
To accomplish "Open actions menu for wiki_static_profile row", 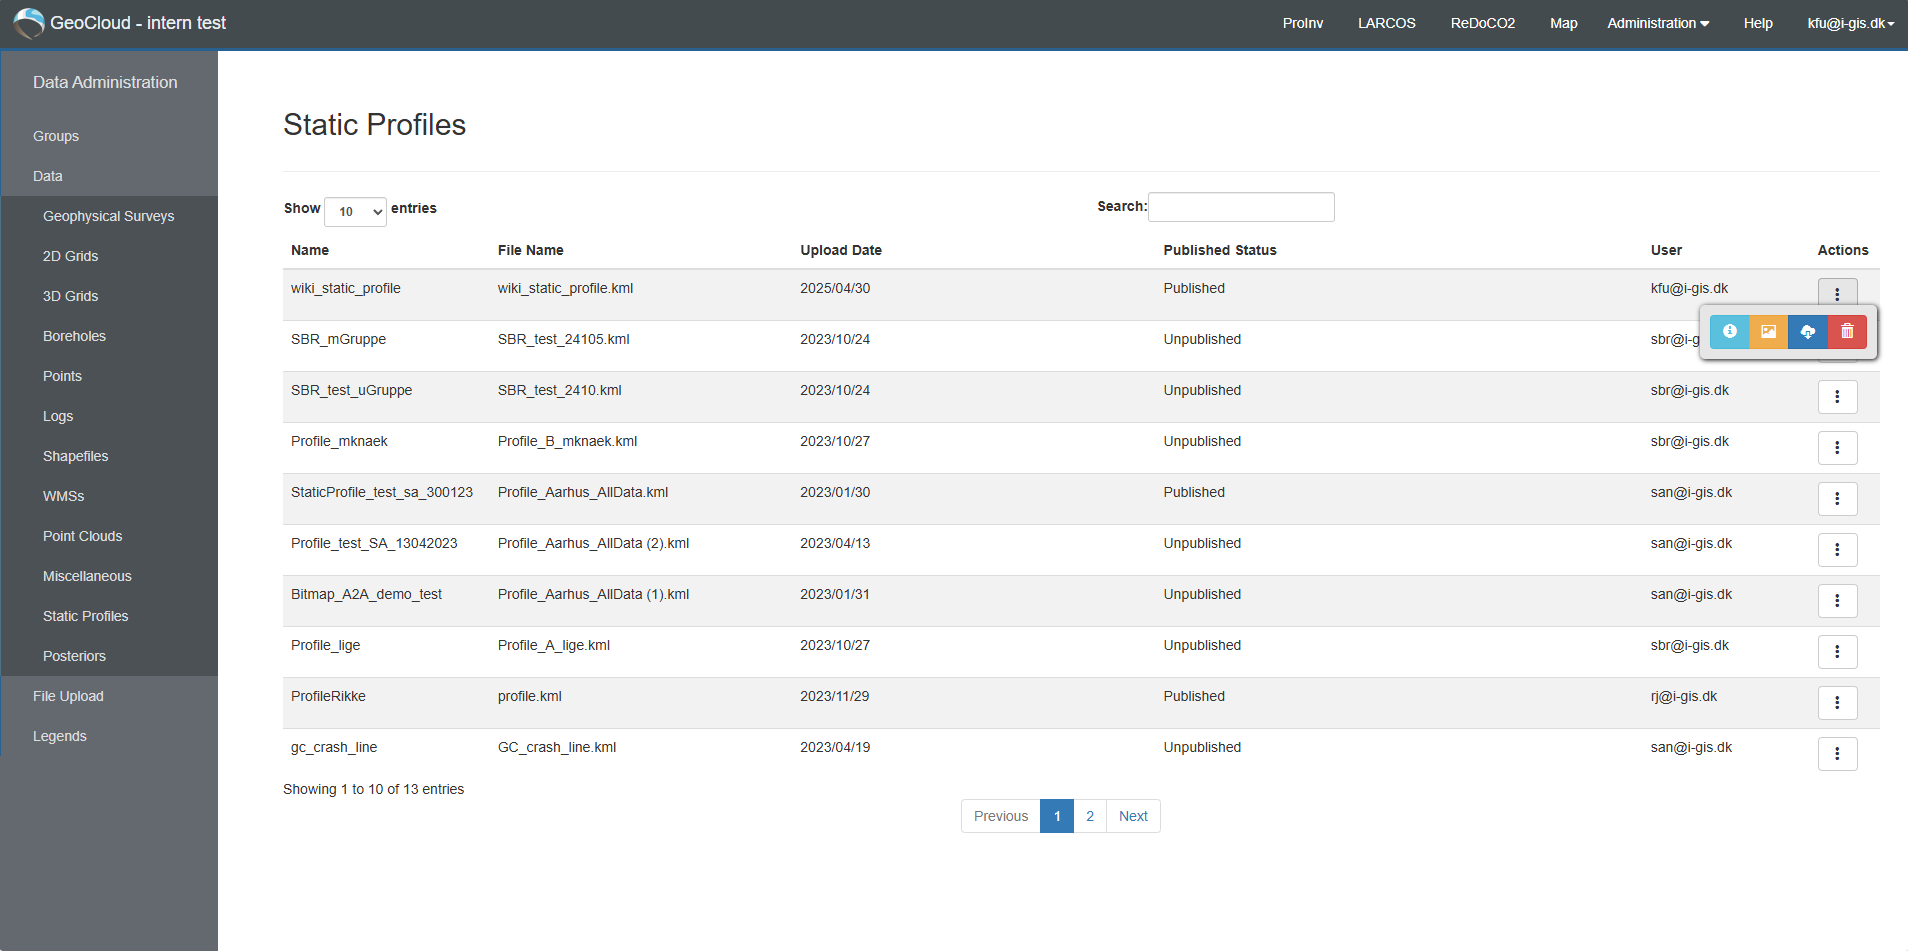I will point(1837,294).
